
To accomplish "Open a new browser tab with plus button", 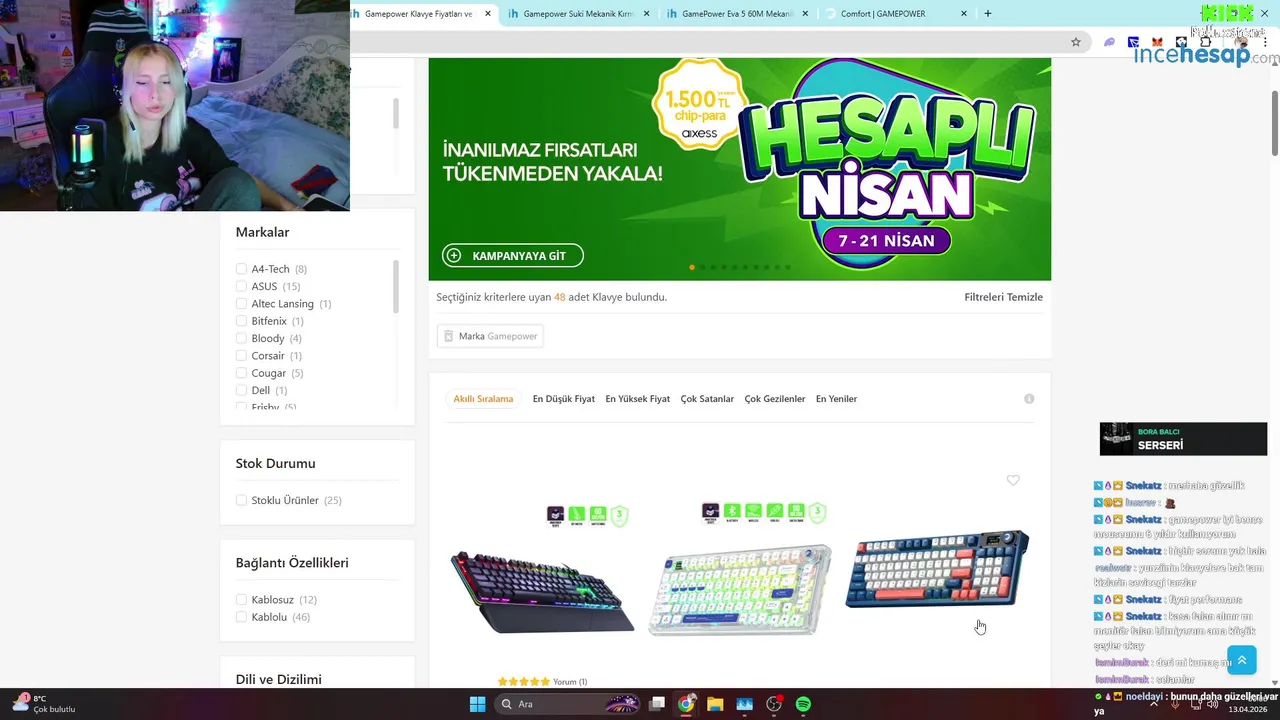I will click(x=988, y=14).
